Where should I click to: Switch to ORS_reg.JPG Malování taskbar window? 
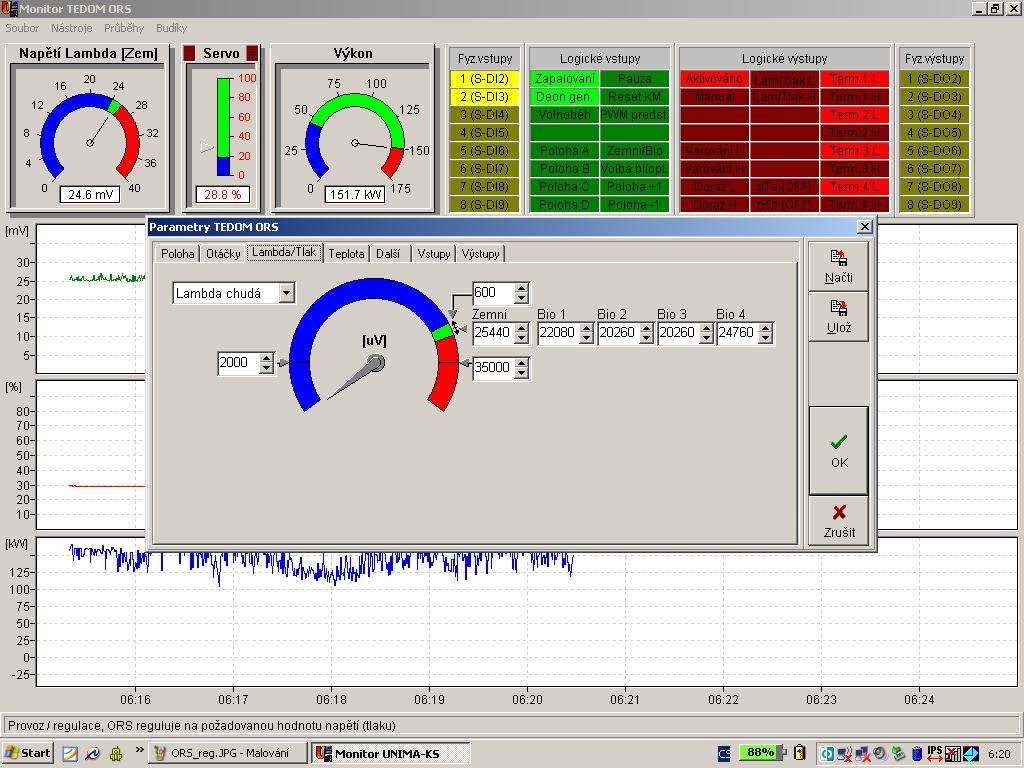pyautogui.click(x=228, y=753)
